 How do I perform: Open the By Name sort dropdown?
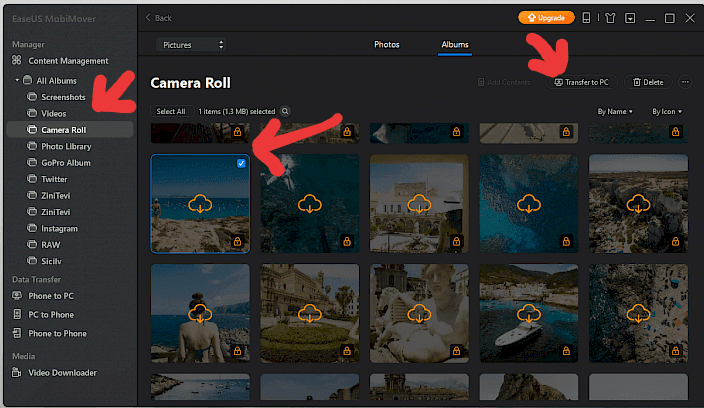click(x=615, y=111)
